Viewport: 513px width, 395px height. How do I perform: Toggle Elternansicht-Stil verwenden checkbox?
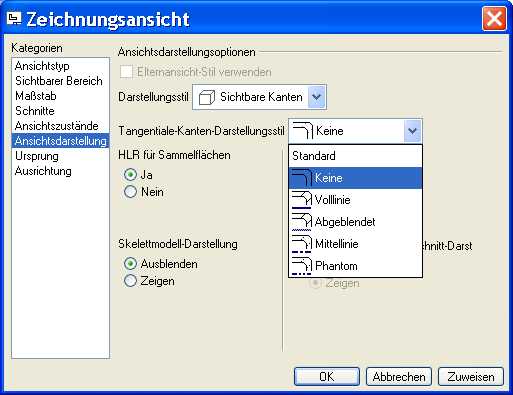pyautogui.click(x=126, y=72)
